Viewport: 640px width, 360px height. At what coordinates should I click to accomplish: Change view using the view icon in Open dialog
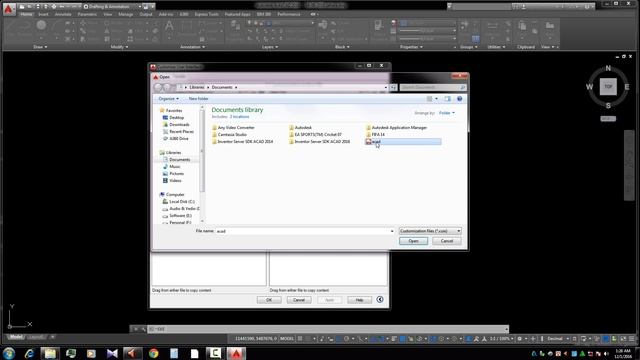click(x=429, y=99)
